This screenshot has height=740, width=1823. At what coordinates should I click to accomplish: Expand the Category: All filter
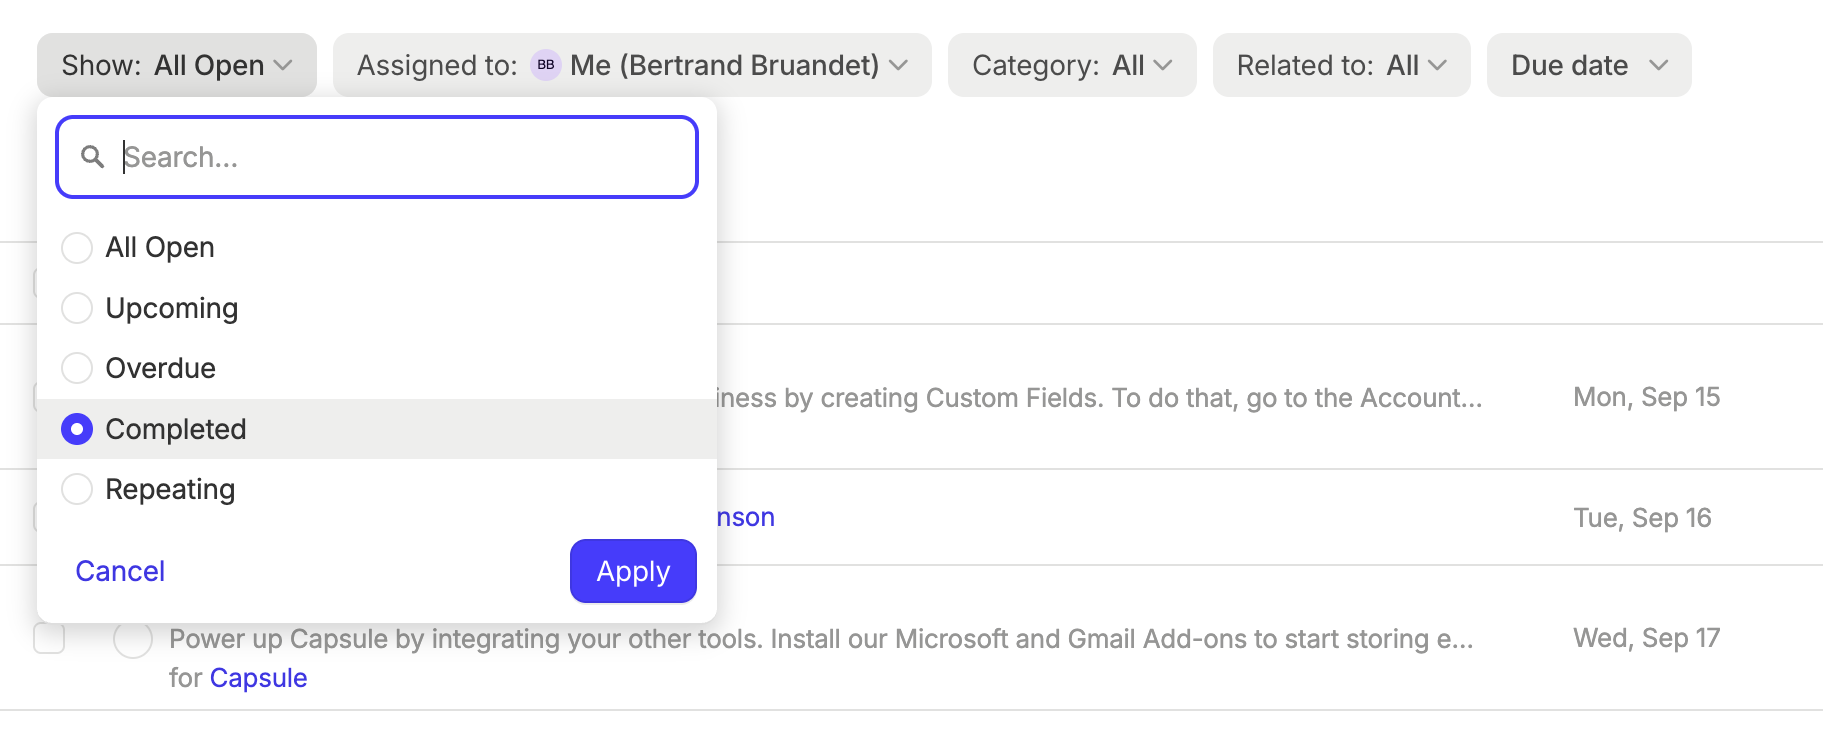coord(1071,65)
